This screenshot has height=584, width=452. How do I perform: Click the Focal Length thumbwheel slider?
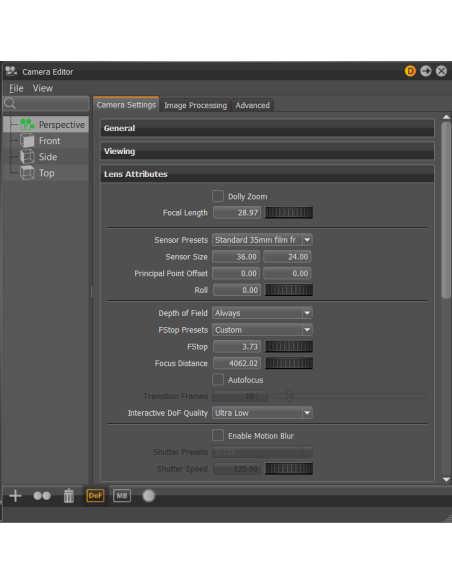(289, 213)
